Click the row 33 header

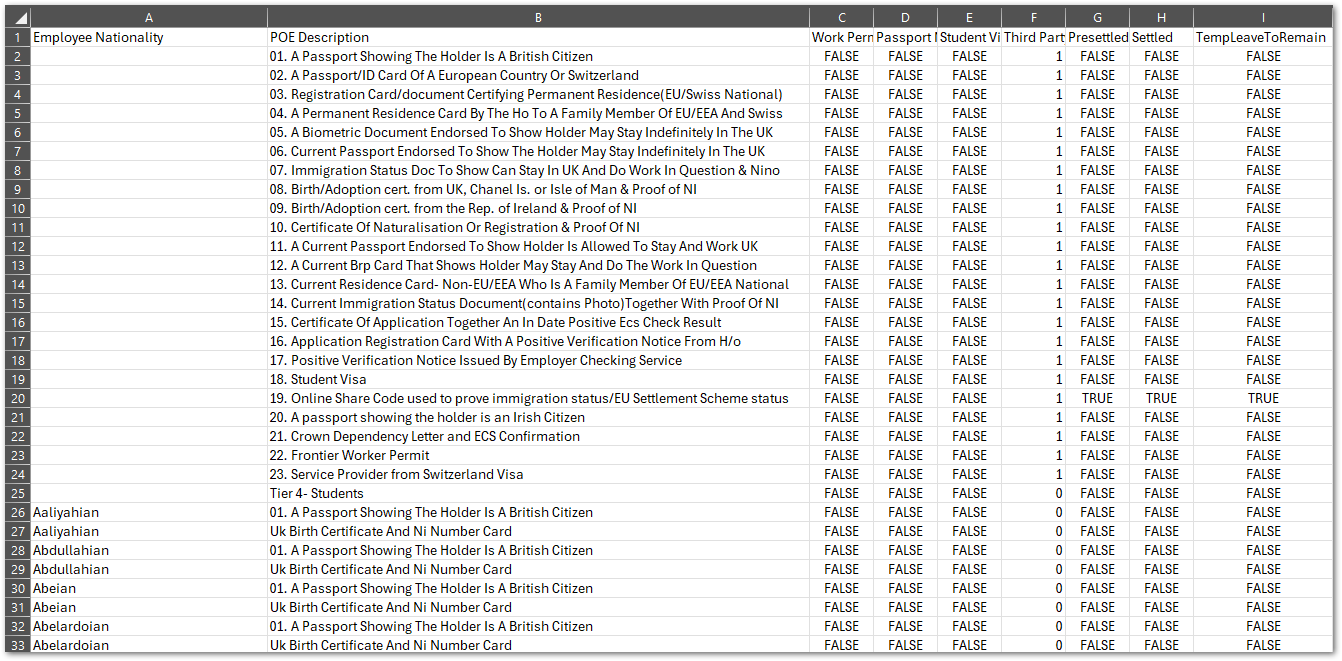tap(17, 645)
